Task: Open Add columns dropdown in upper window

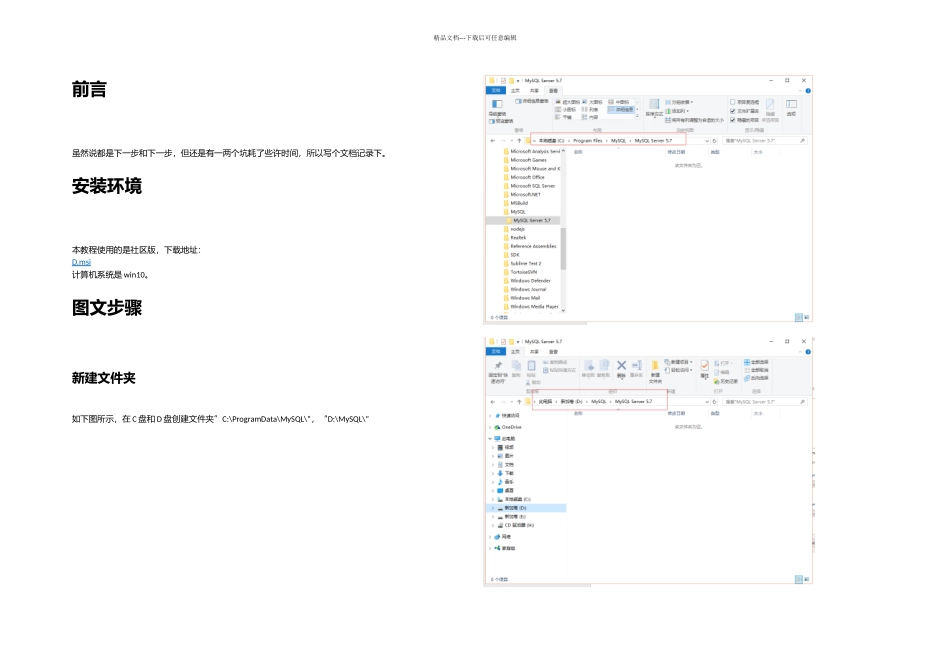Action: (x=677, y=111)
